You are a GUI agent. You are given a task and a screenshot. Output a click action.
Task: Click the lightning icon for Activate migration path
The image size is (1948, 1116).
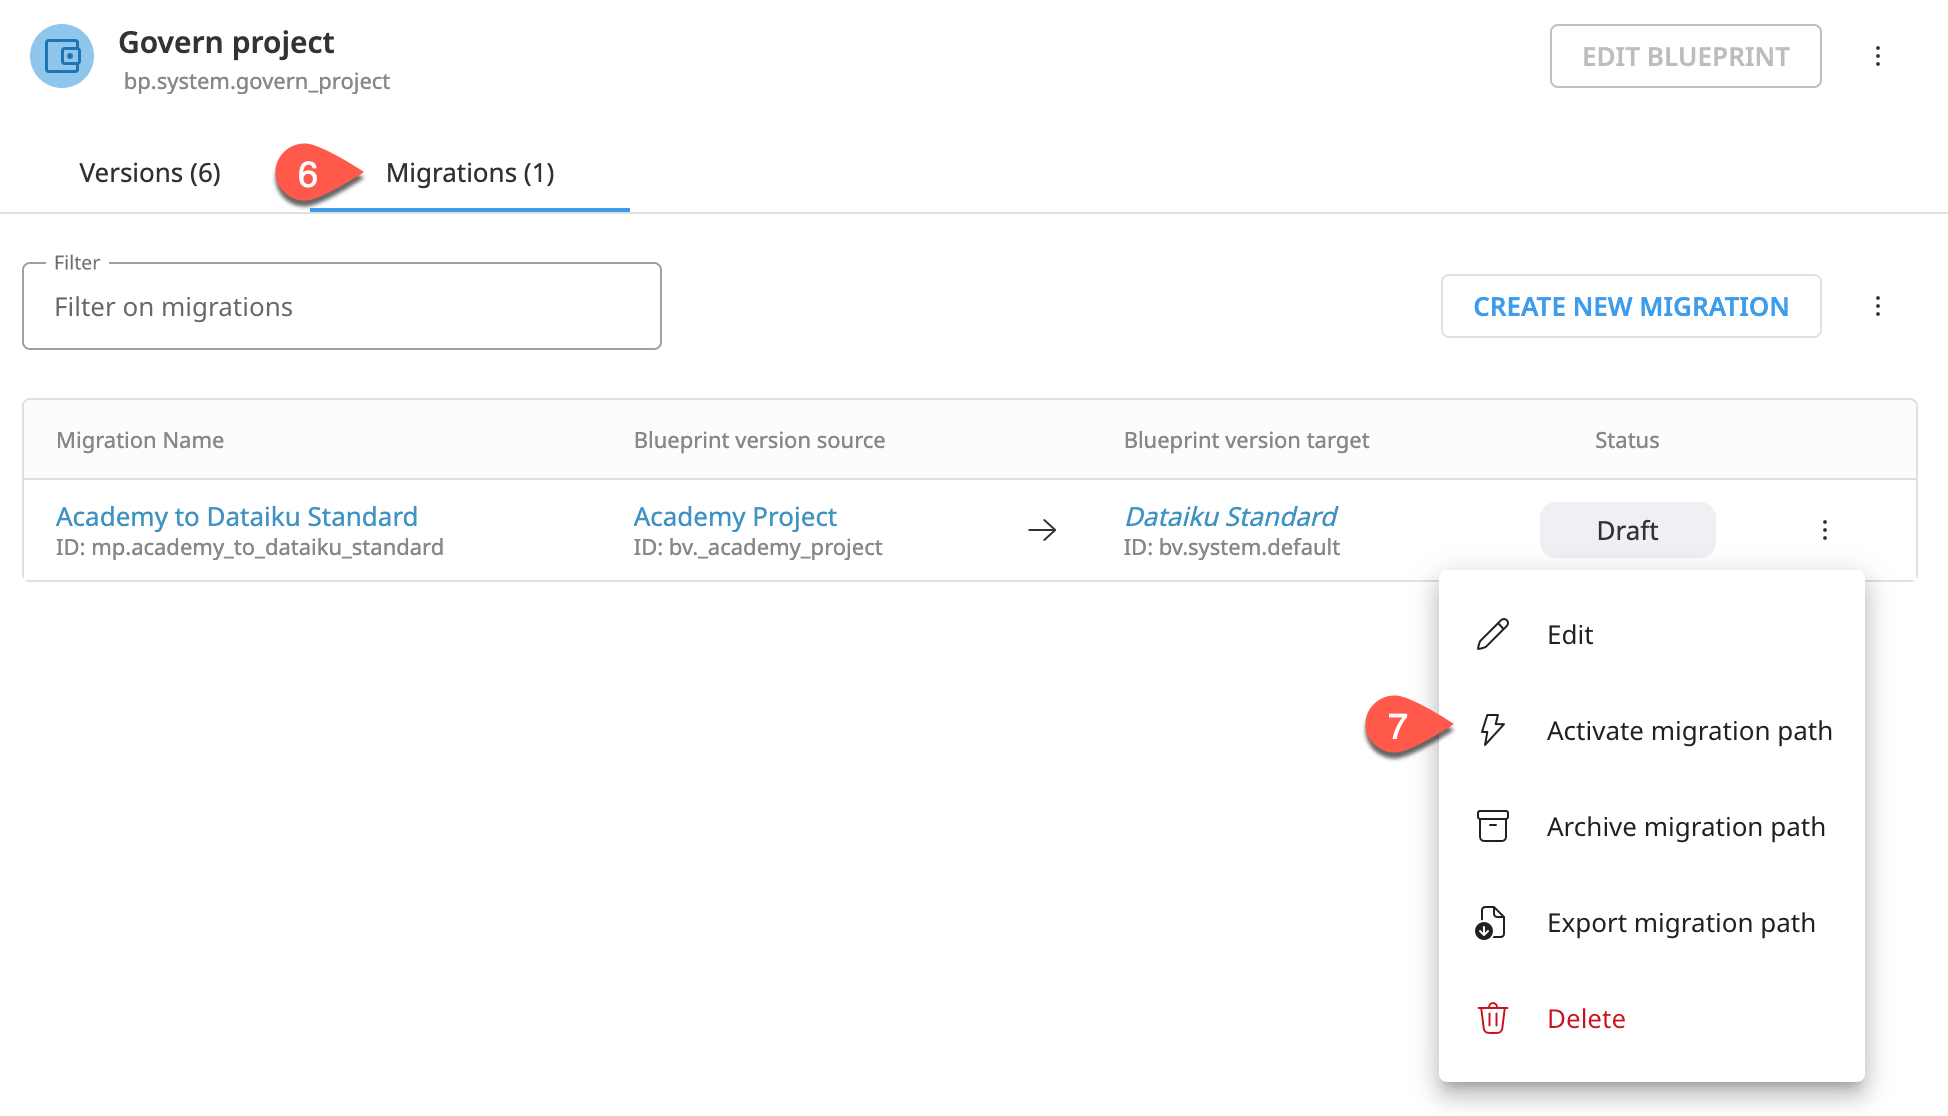pos(1492,730)
